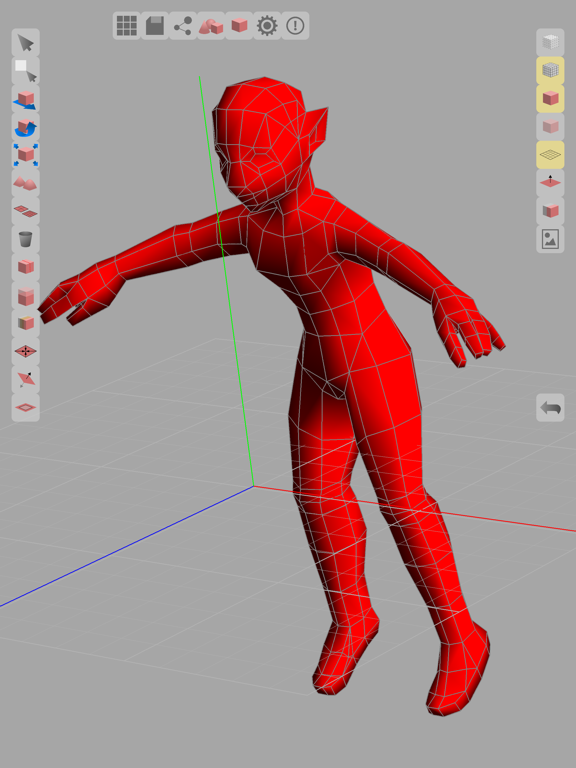The image size is (576, 768).
Task: Choose the cube edge-loop cut tool
Action: coord(25,267)
